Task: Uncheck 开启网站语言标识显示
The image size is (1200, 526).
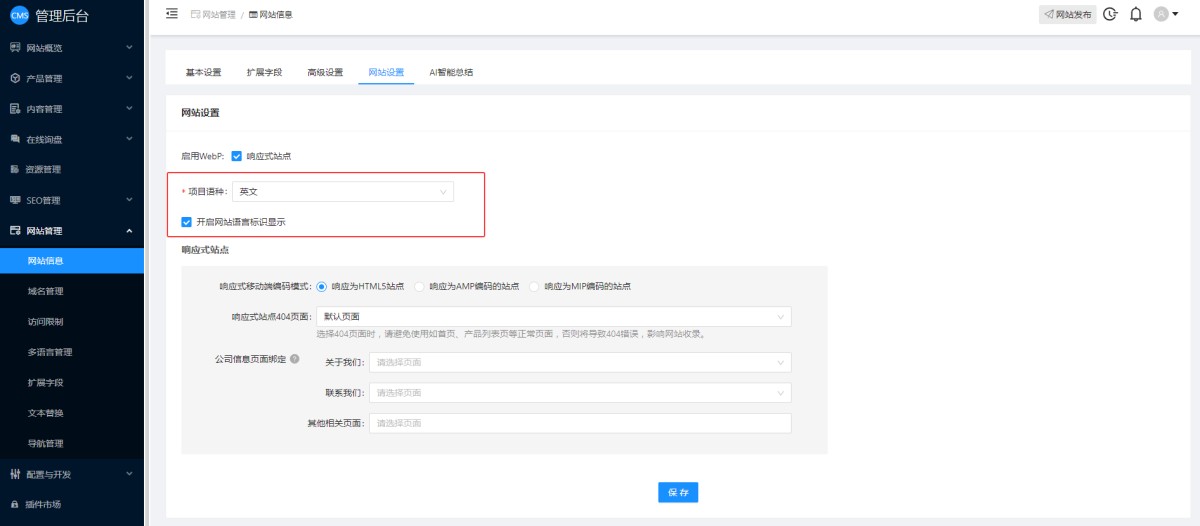Action: pos(186,222)
